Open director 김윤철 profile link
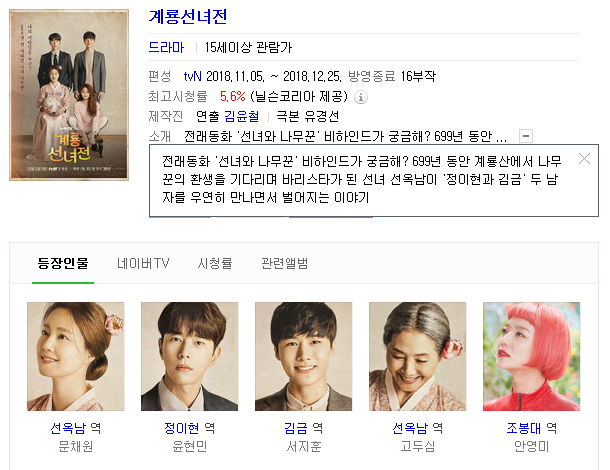Viewport: 610px width, 470px height. click(x=242, y=116)
